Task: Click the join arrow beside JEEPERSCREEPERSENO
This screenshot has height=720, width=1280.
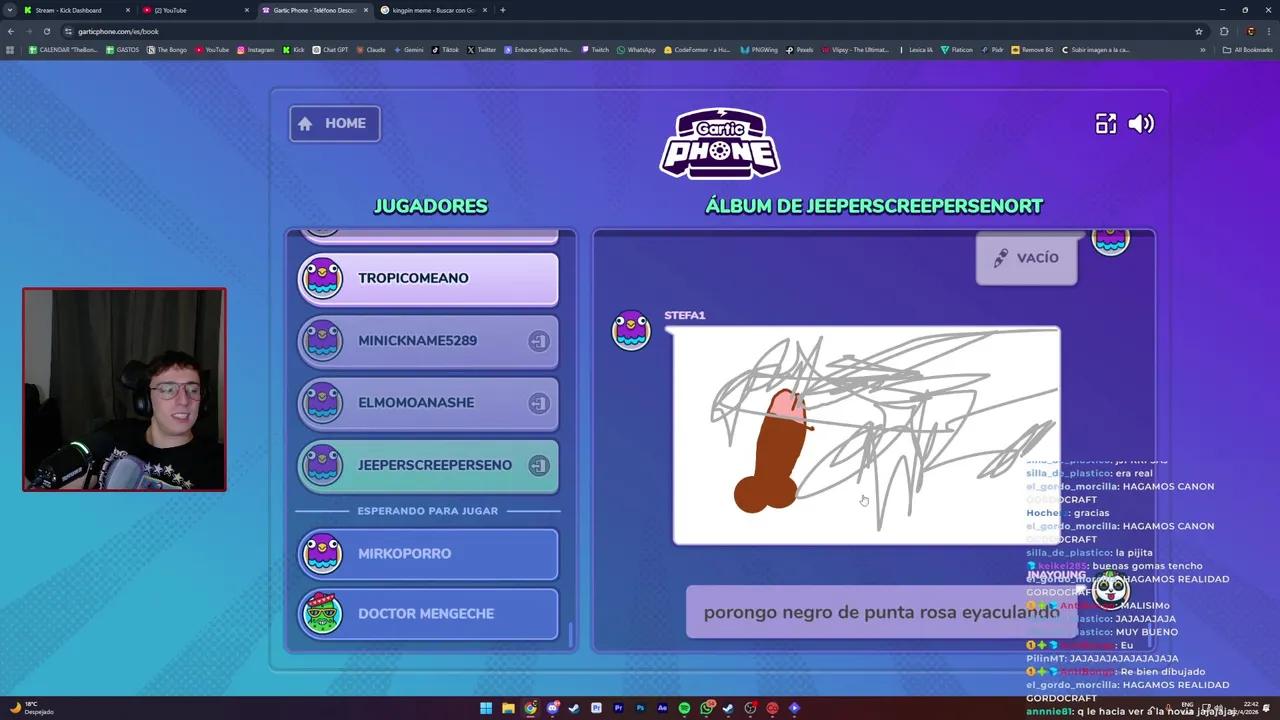Action: click(539, 465)
